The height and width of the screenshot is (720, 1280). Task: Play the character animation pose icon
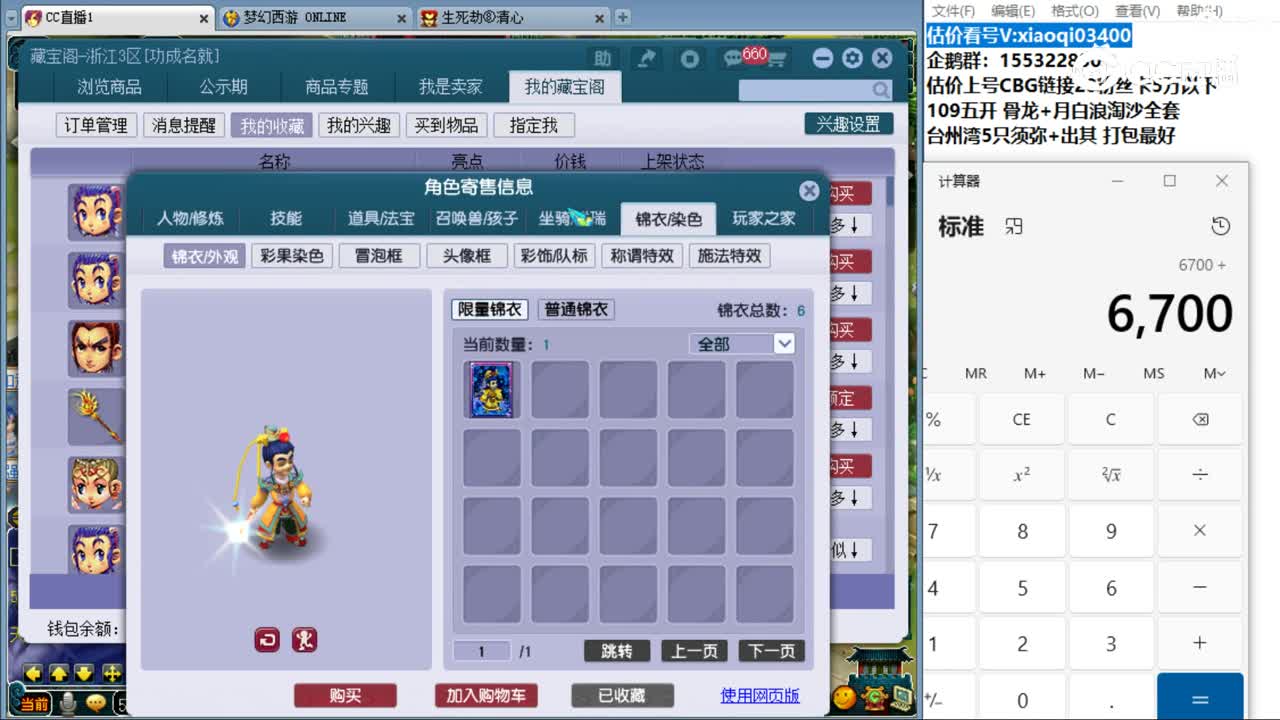pos(305,639)
